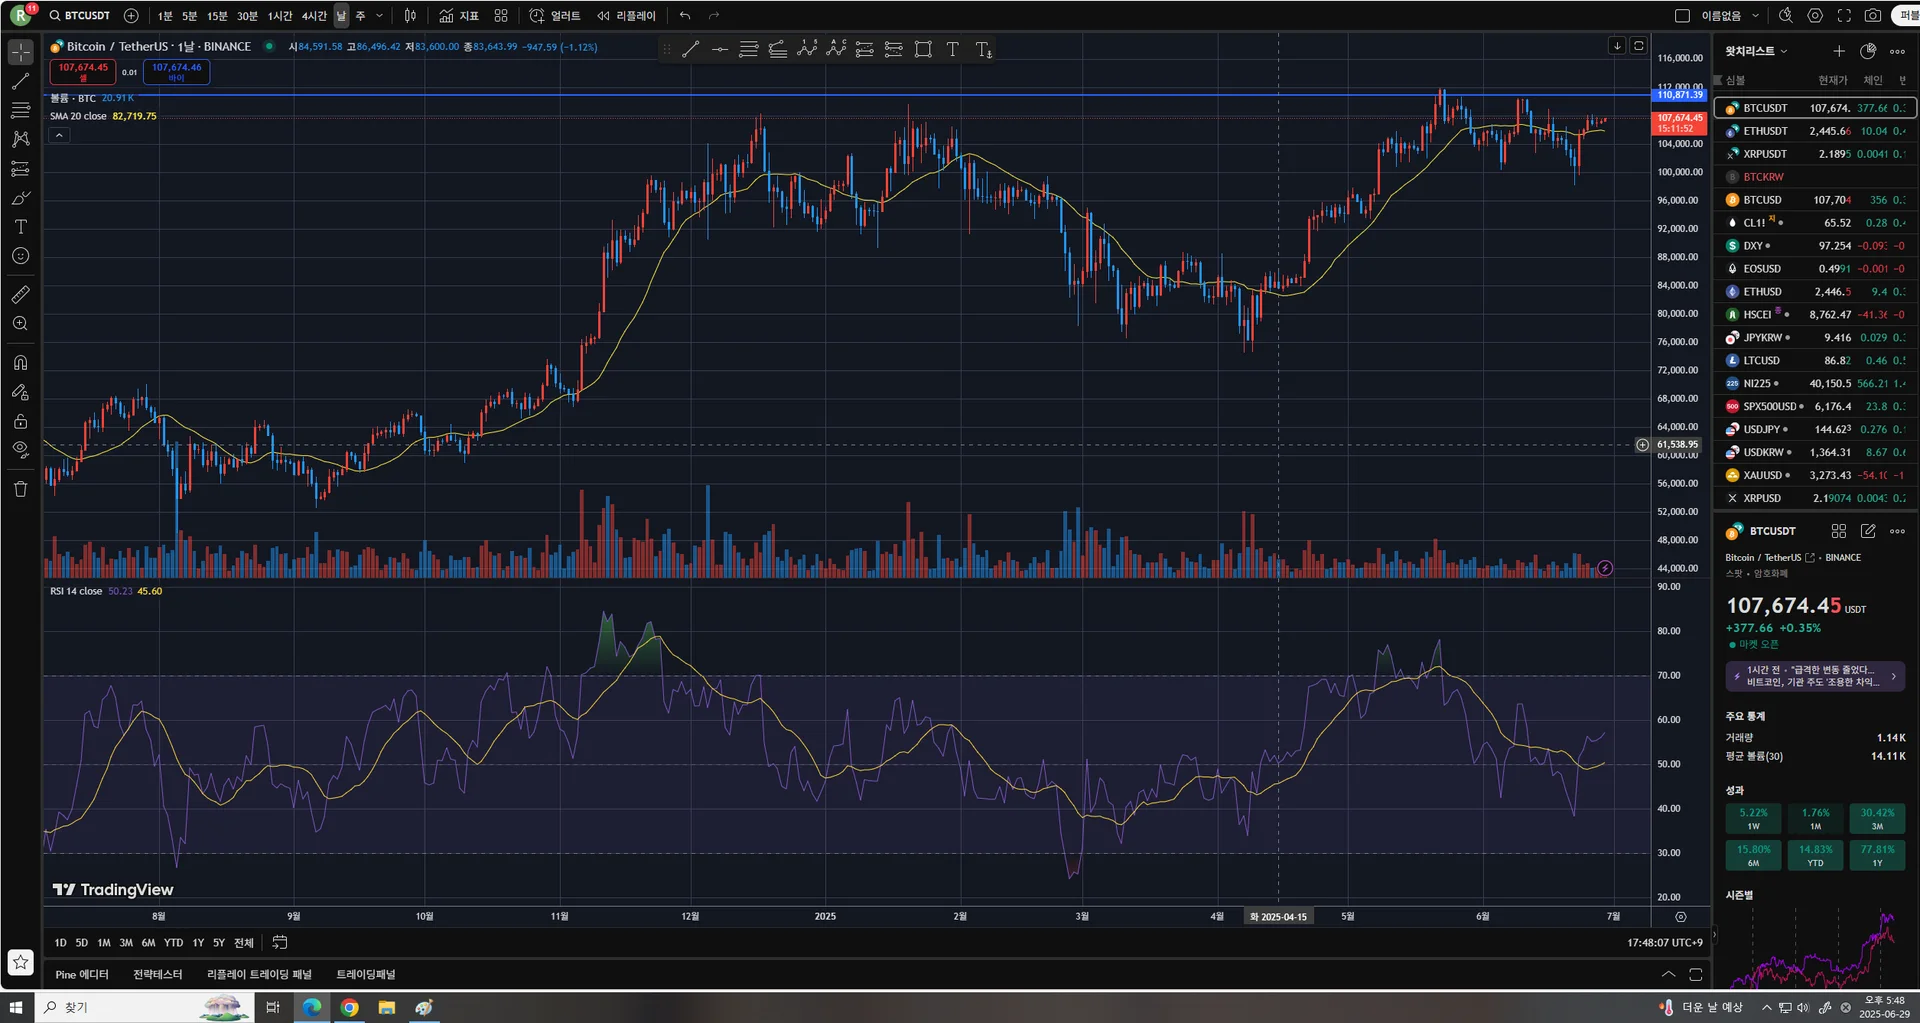Screen dimensions: 1920x1023
Task: Take a chart snapshot with camera icon
Action: tap(1873, 16)
